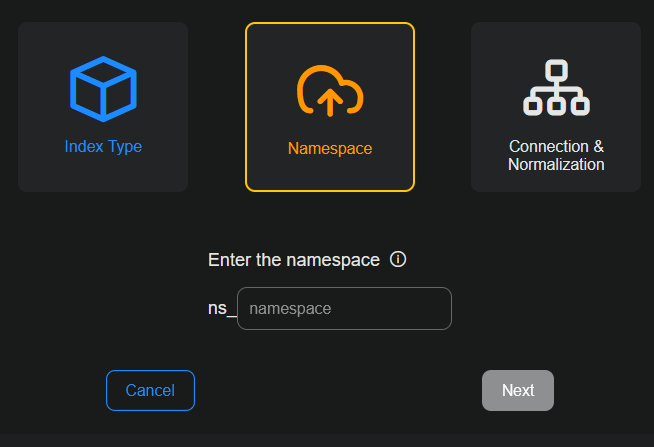The width and height of the screenshot is (654, 447).
Task: Open the Connection & Normalization step label
Action: 556,155
